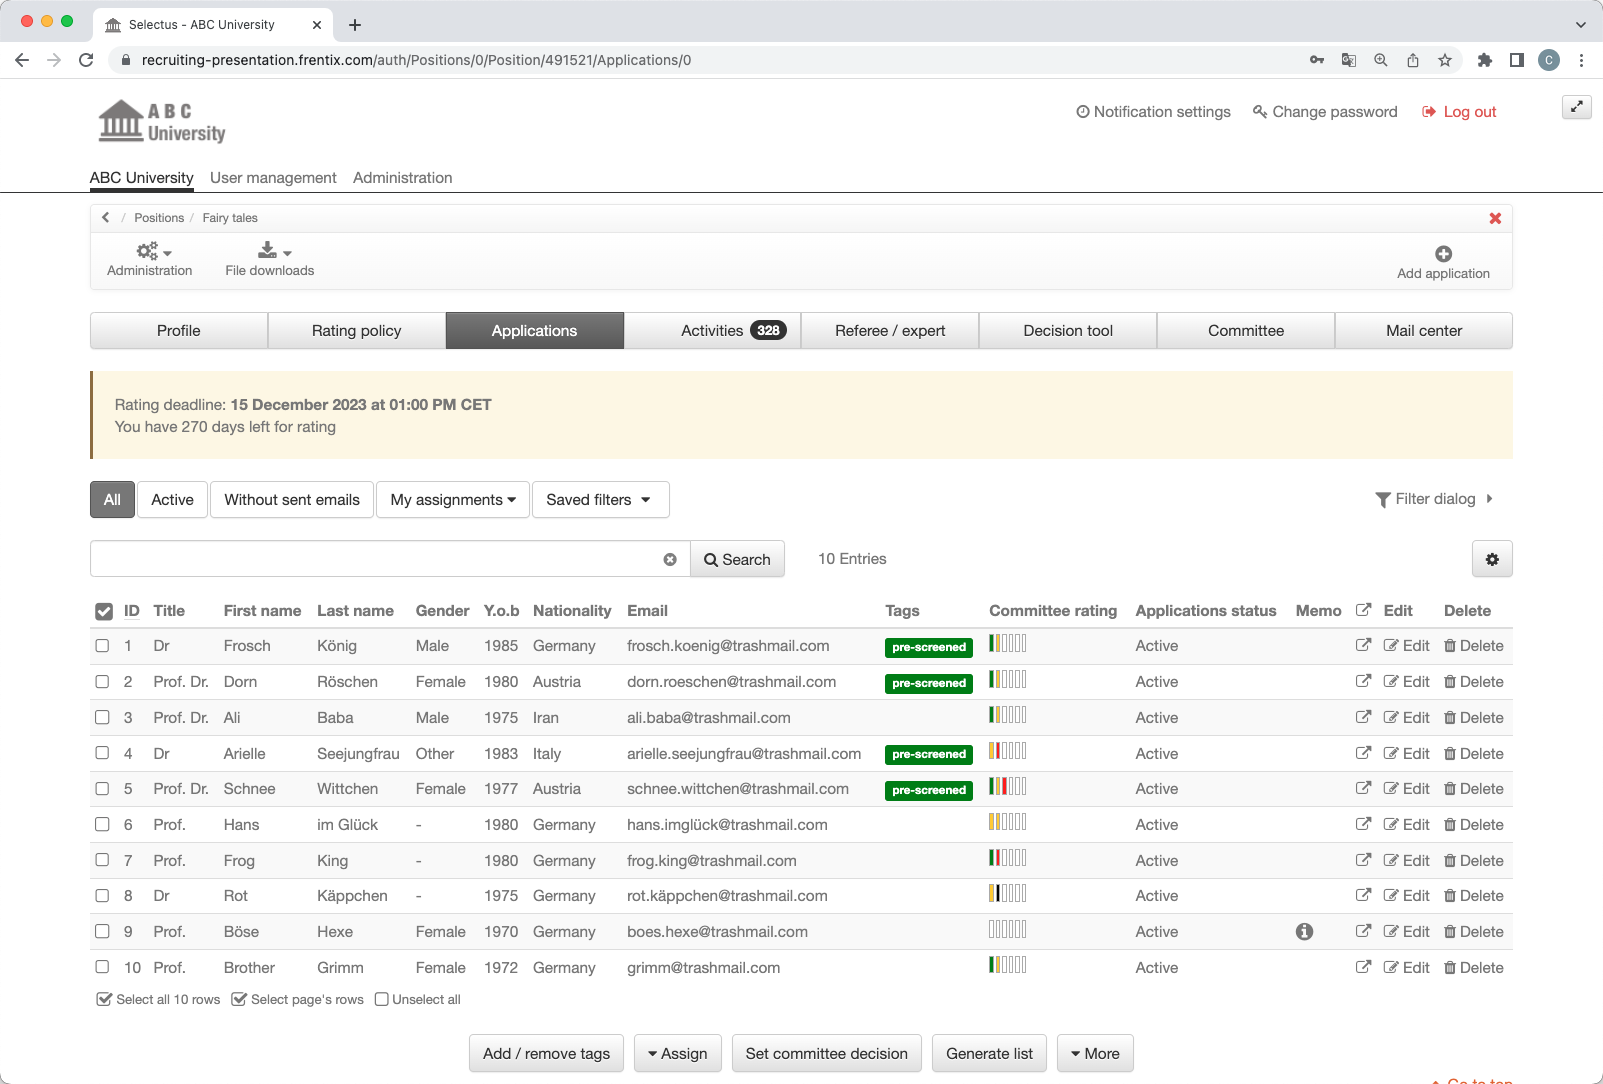
Task: Check the row 1 König checkbox
Action: [102, 646]
